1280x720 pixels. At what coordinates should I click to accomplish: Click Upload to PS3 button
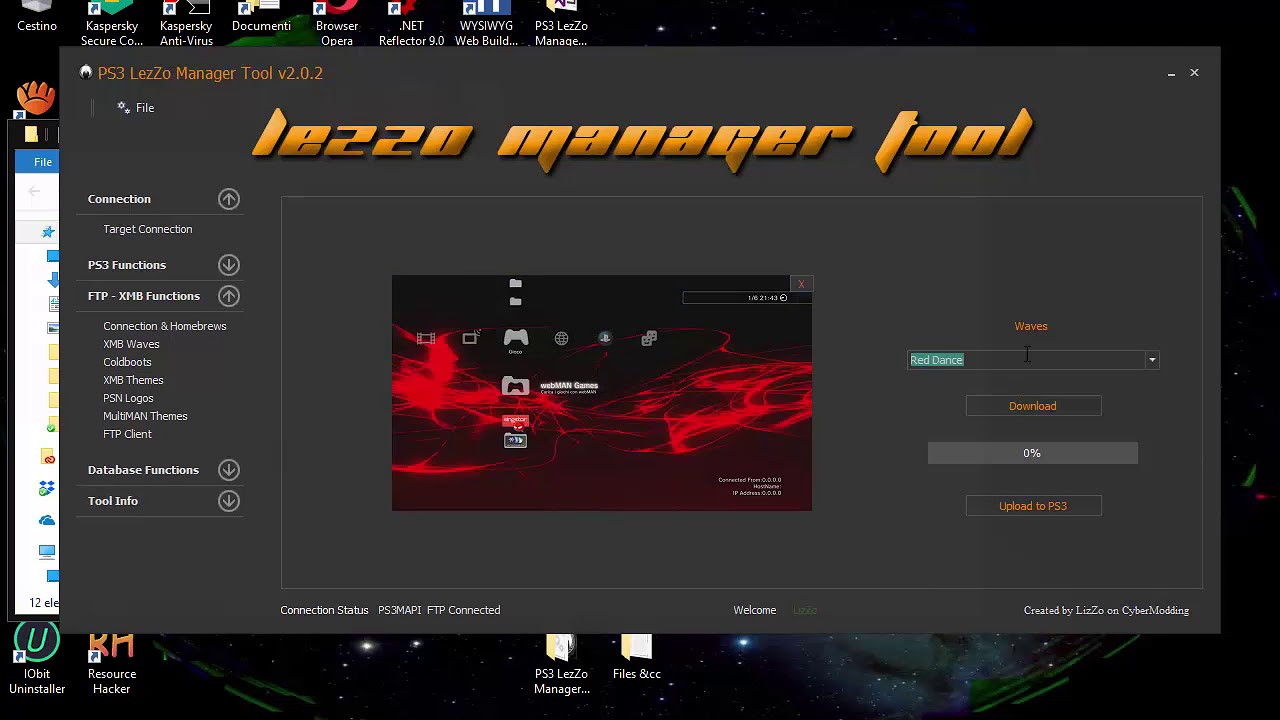(1033, 506)
